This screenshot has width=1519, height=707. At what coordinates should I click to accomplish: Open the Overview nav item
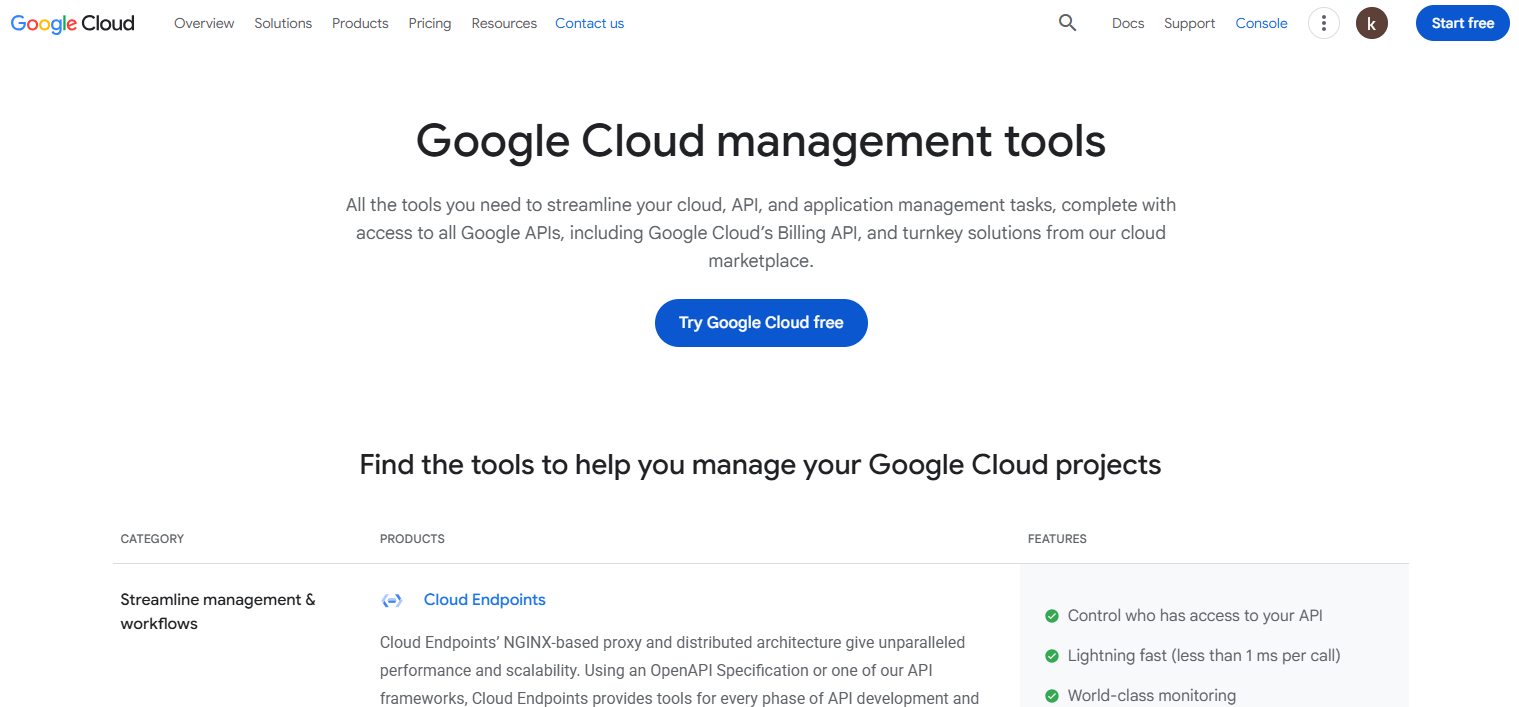pyautogui.click(x=204, y=23)
